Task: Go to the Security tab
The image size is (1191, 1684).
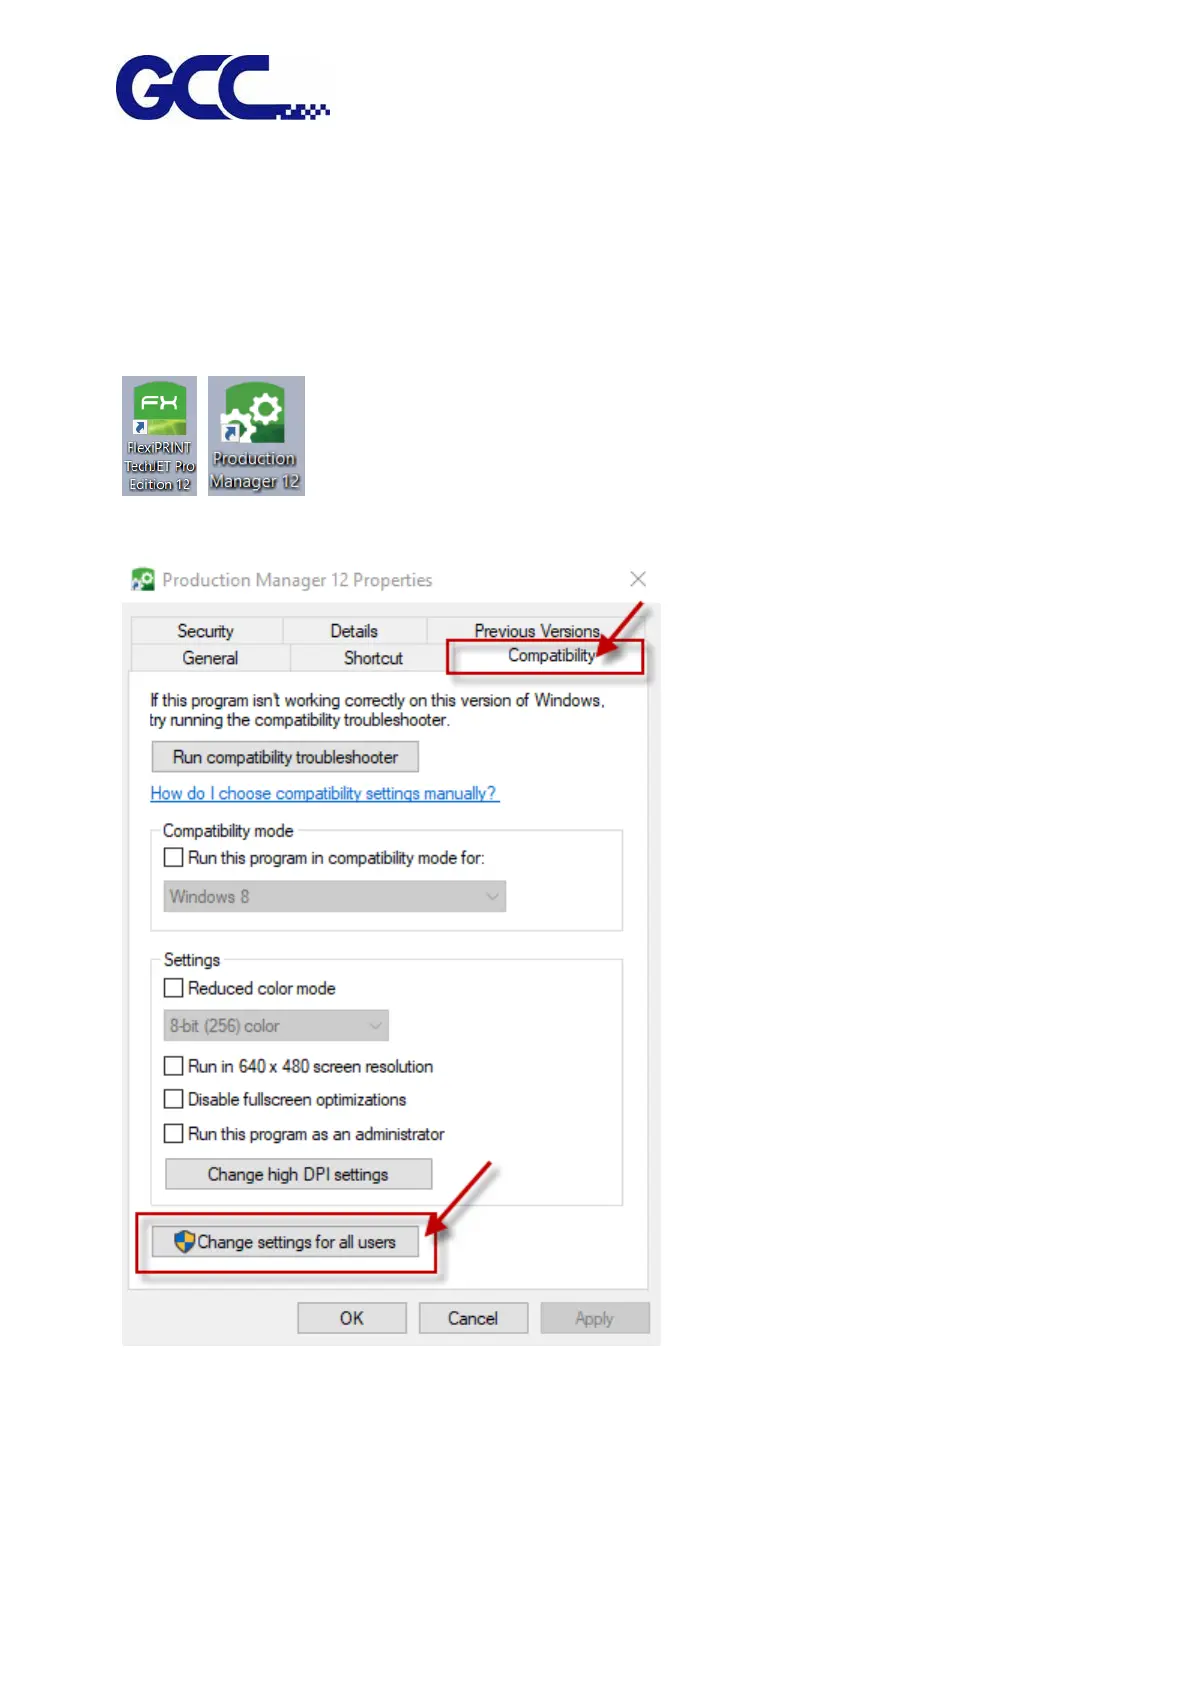Action: point(207,631)
